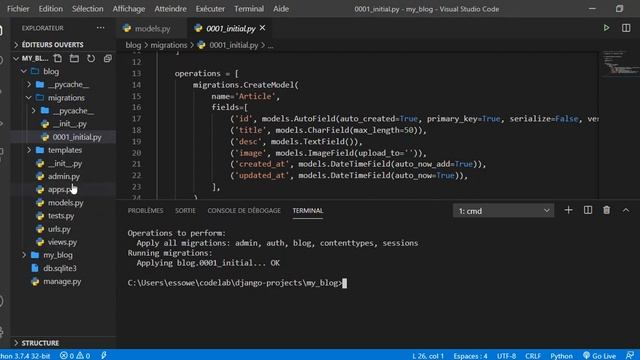
Task: Open the Sélection menu
Action: [x=87, y=9]
